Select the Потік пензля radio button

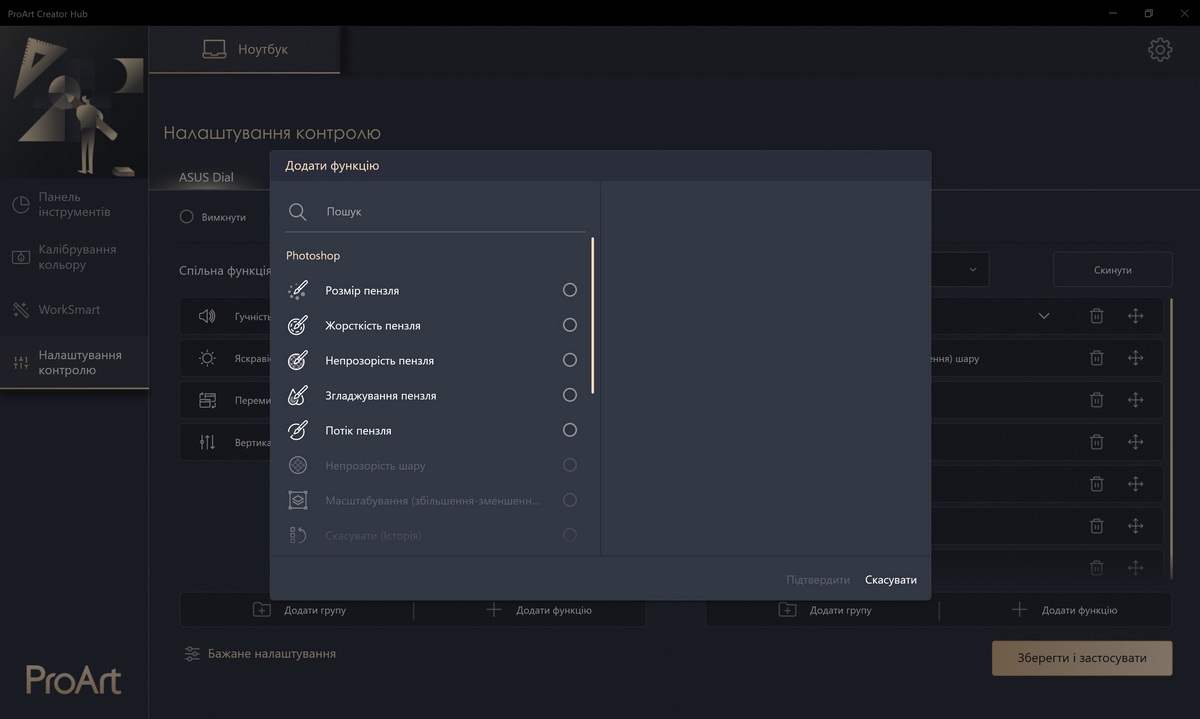pos(570,430)
